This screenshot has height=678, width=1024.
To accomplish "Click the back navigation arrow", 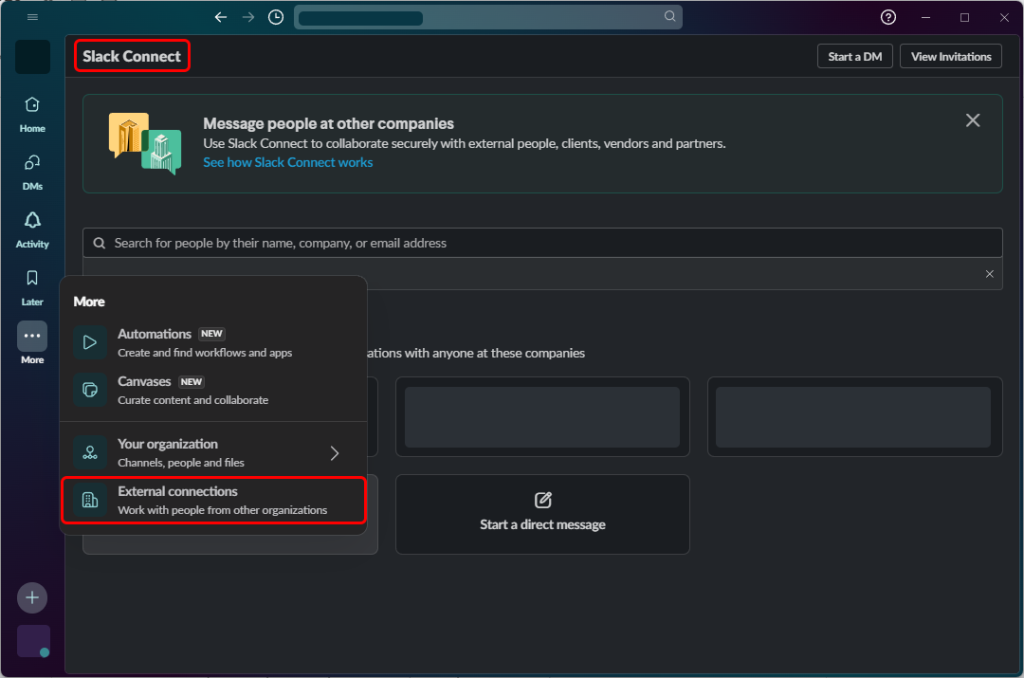I will [221, 17].
